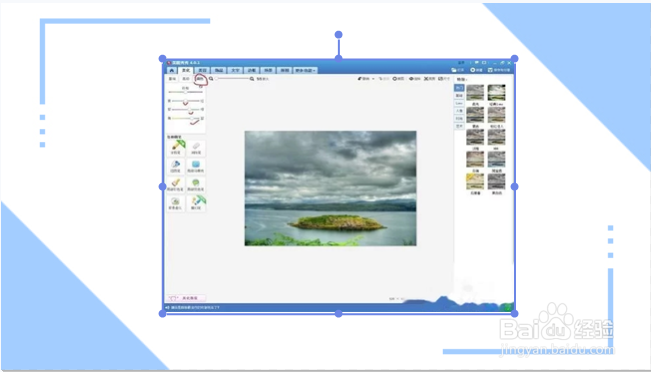Switch to the 拼图 collage tab
Screen dimensions: 651x372
click(x=285, y=71)
